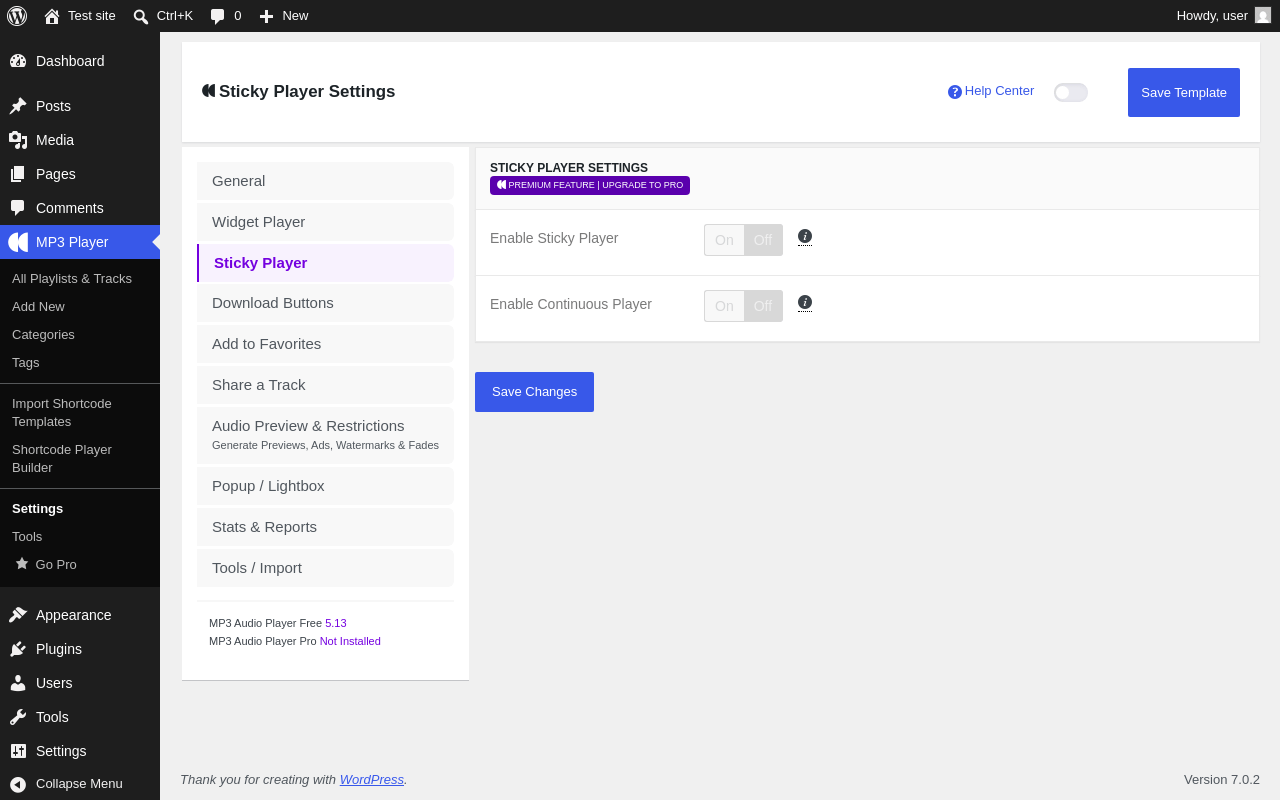Click the MP3 Player logo icon in sidebar
Viewport: 1280px width, 800px height.
18,242
